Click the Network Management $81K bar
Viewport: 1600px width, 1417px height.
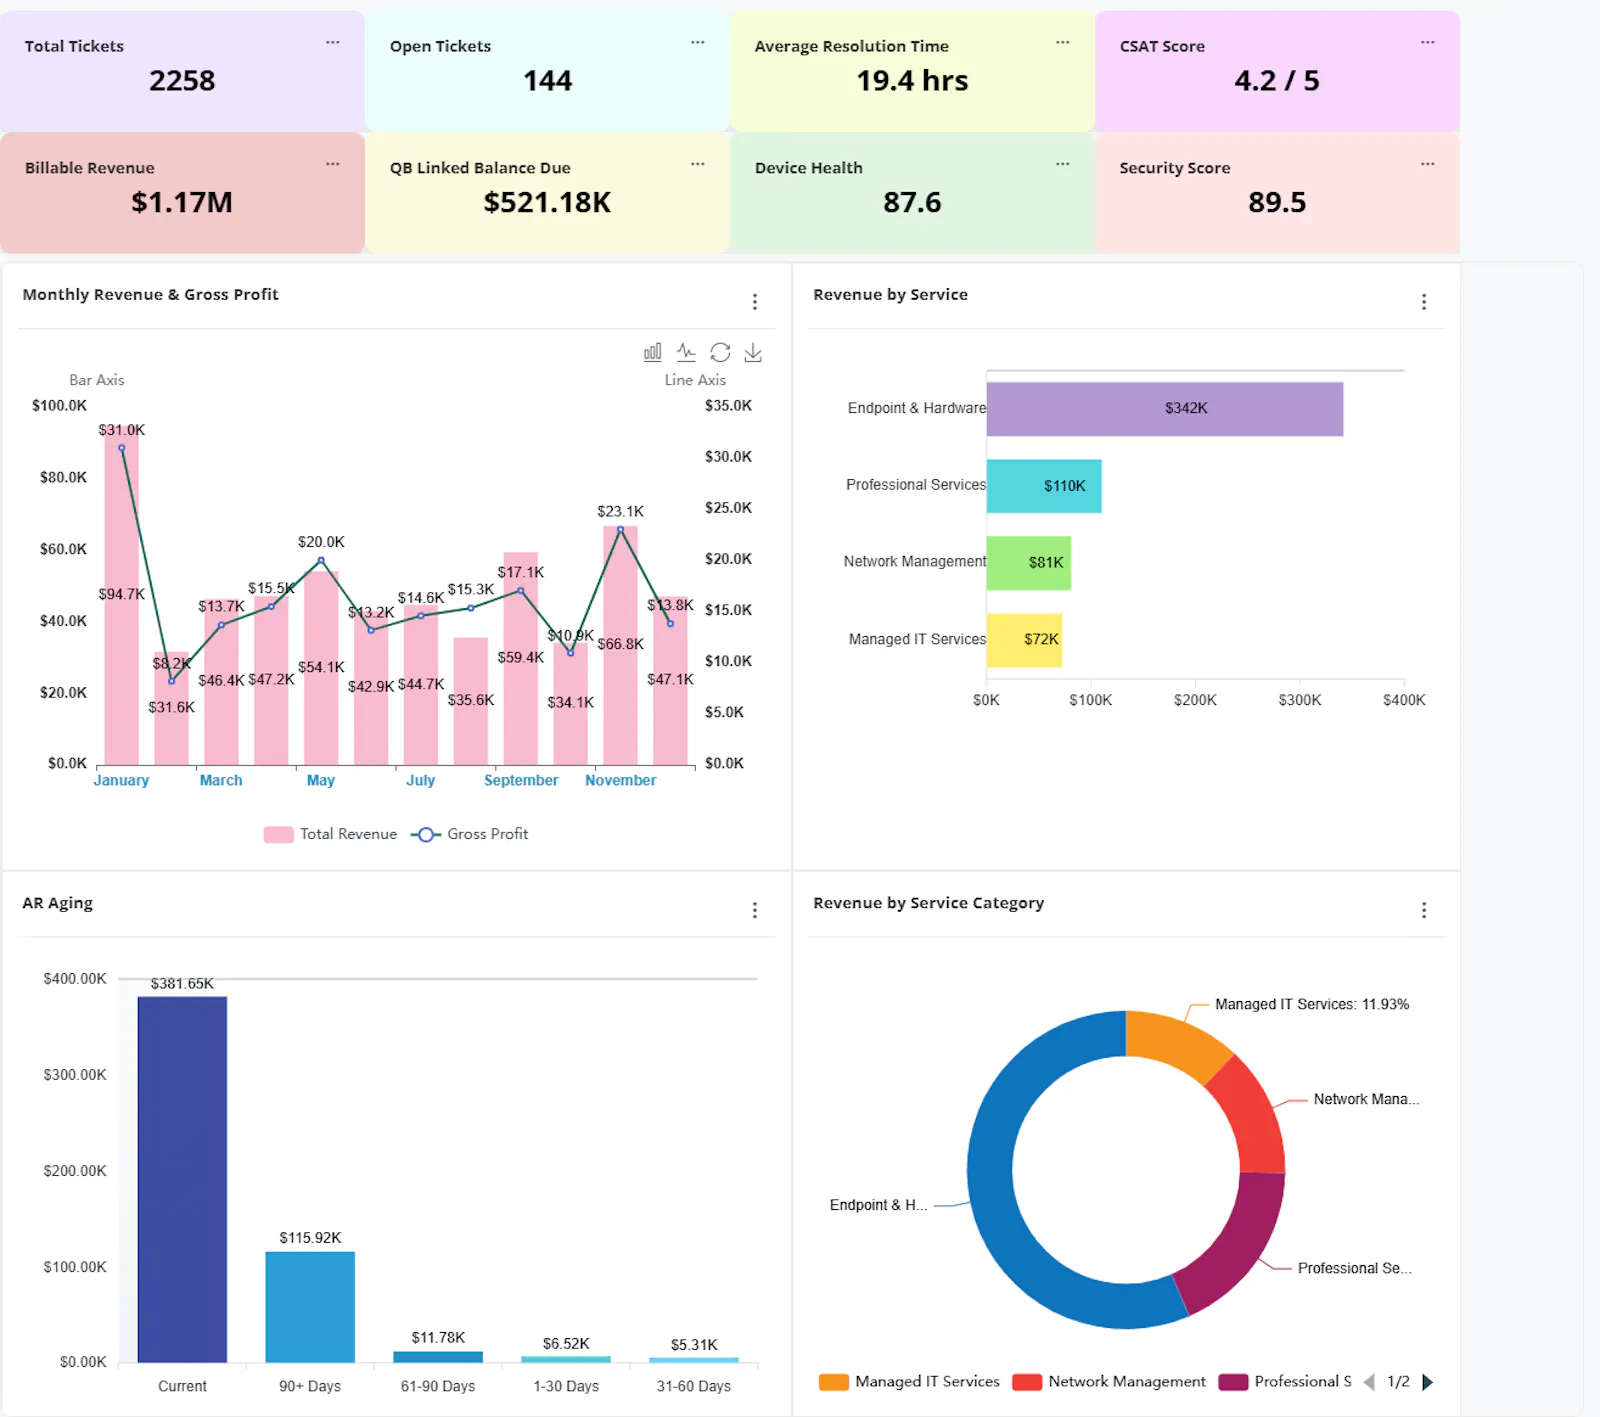[1029, 563]
